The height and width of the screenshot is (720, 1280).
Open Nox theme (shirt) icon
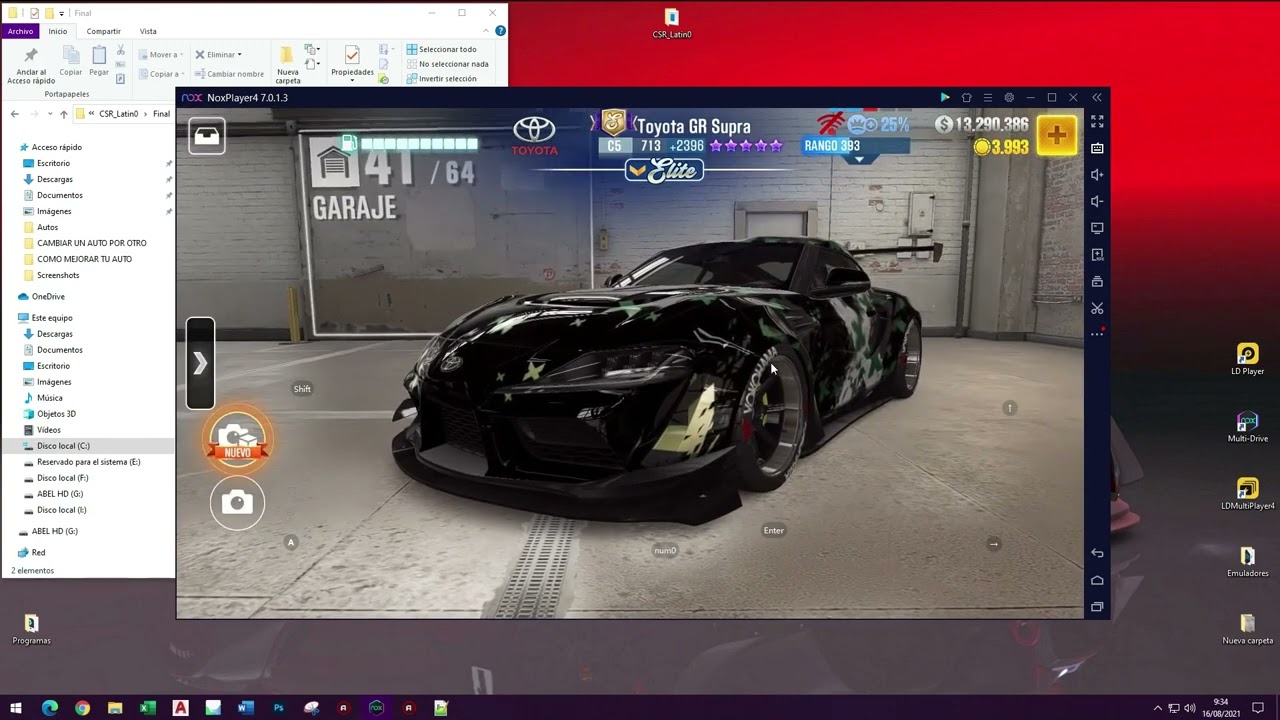pyautogui.click(x=966, y=98)
